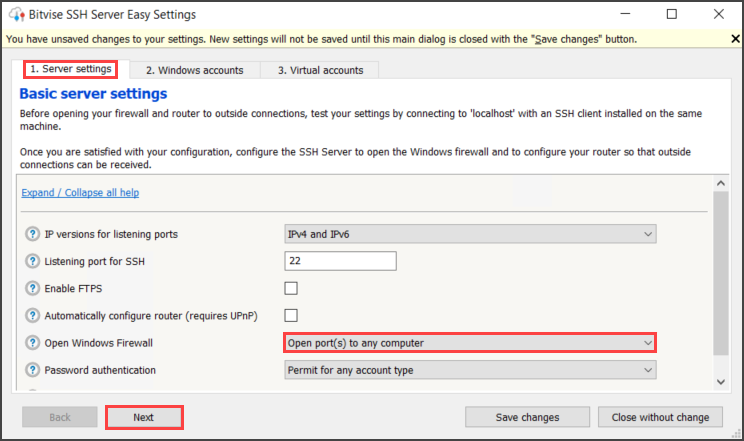Click Save changes button

[527, 417]
